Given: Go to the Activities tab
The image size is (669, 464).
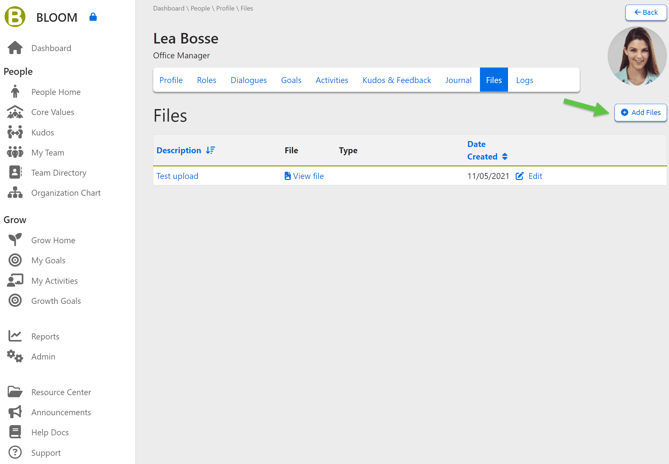Looking at the screenshot, I should pos(332,80).
